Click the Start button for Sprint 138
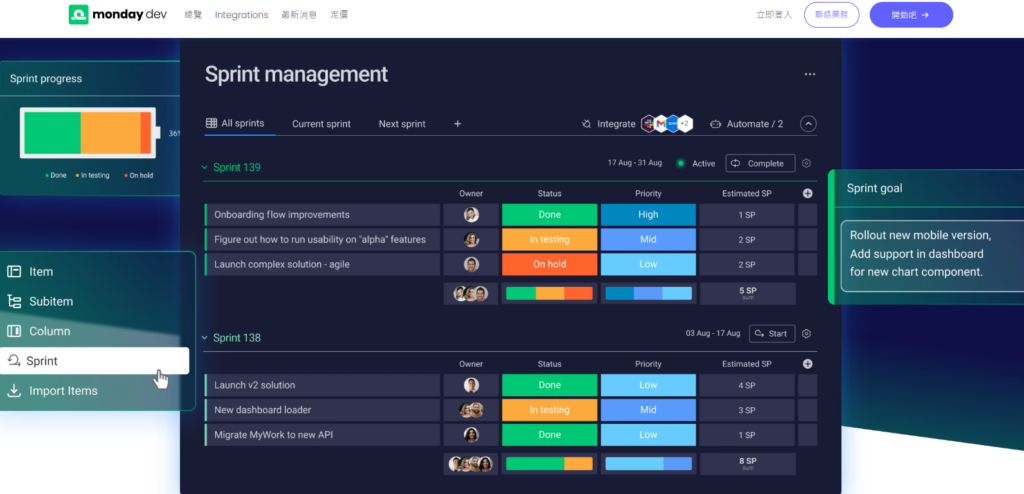Viewport: 1024px width, 494px height. click(x=772, y=334)
